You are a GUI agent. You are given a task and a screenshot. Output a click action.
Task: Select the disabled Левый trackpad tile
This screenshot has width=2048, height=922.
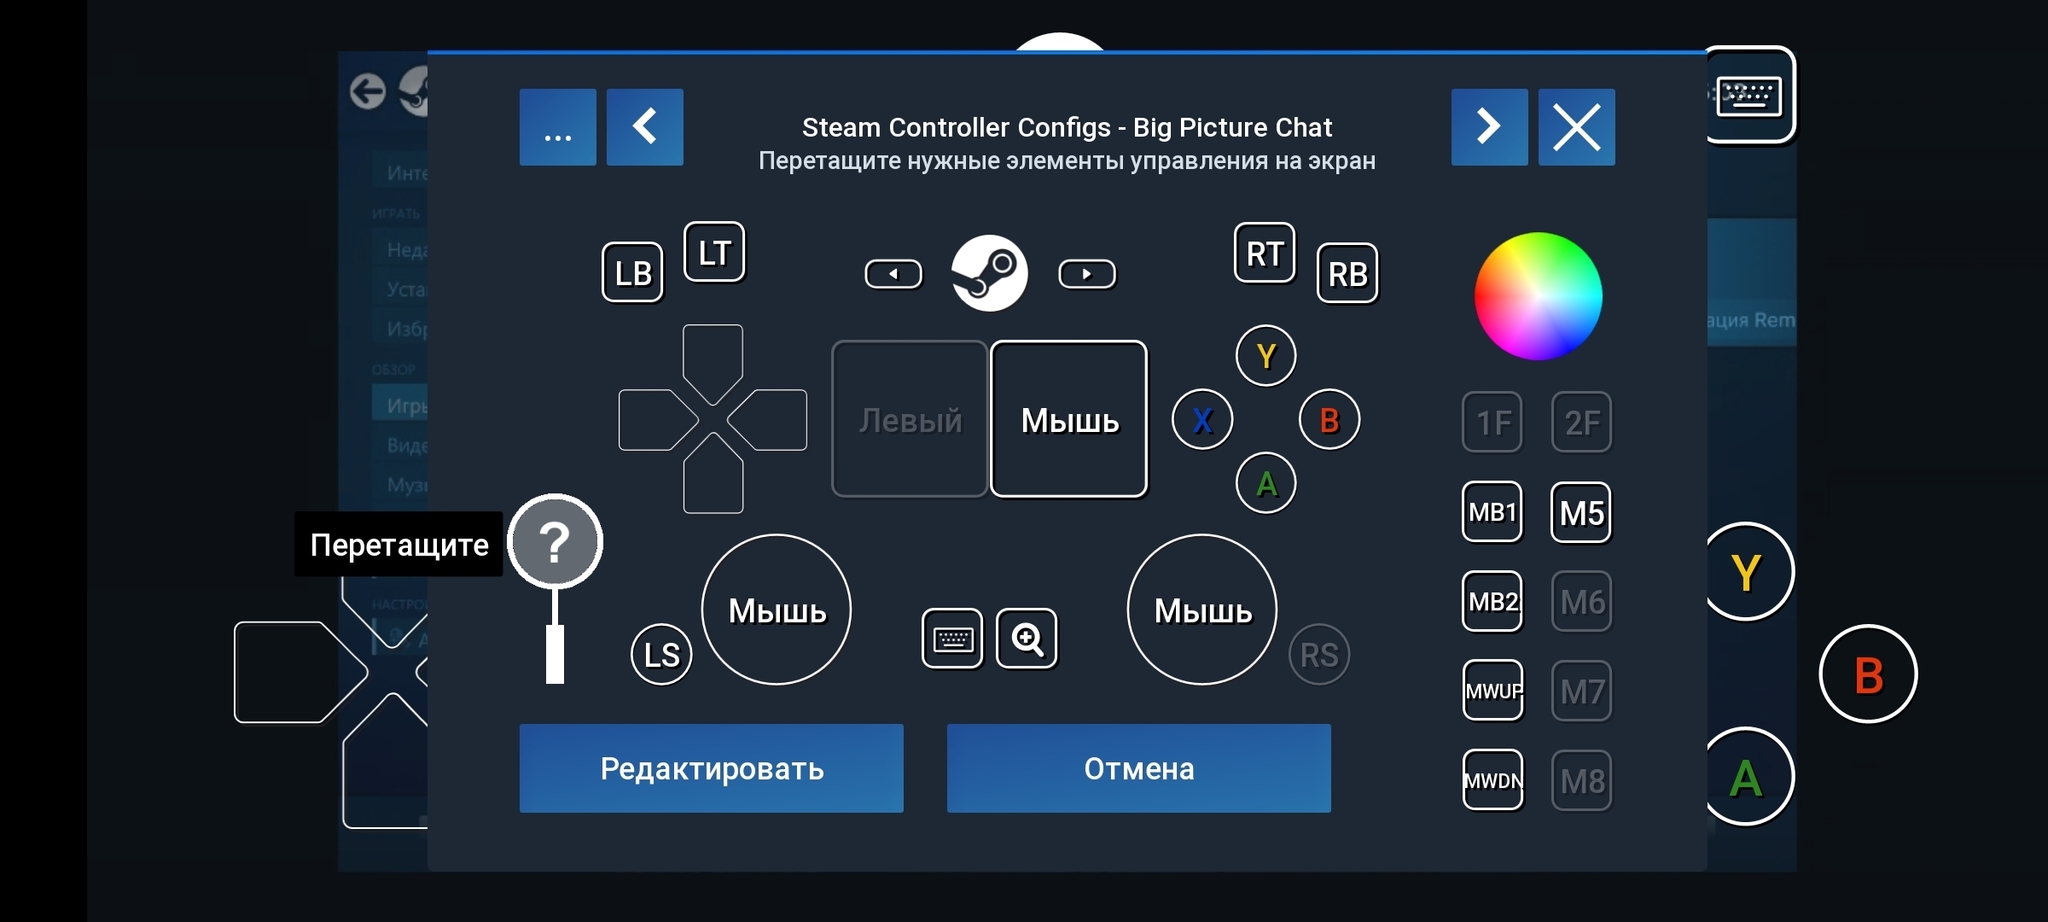(910, 419)
